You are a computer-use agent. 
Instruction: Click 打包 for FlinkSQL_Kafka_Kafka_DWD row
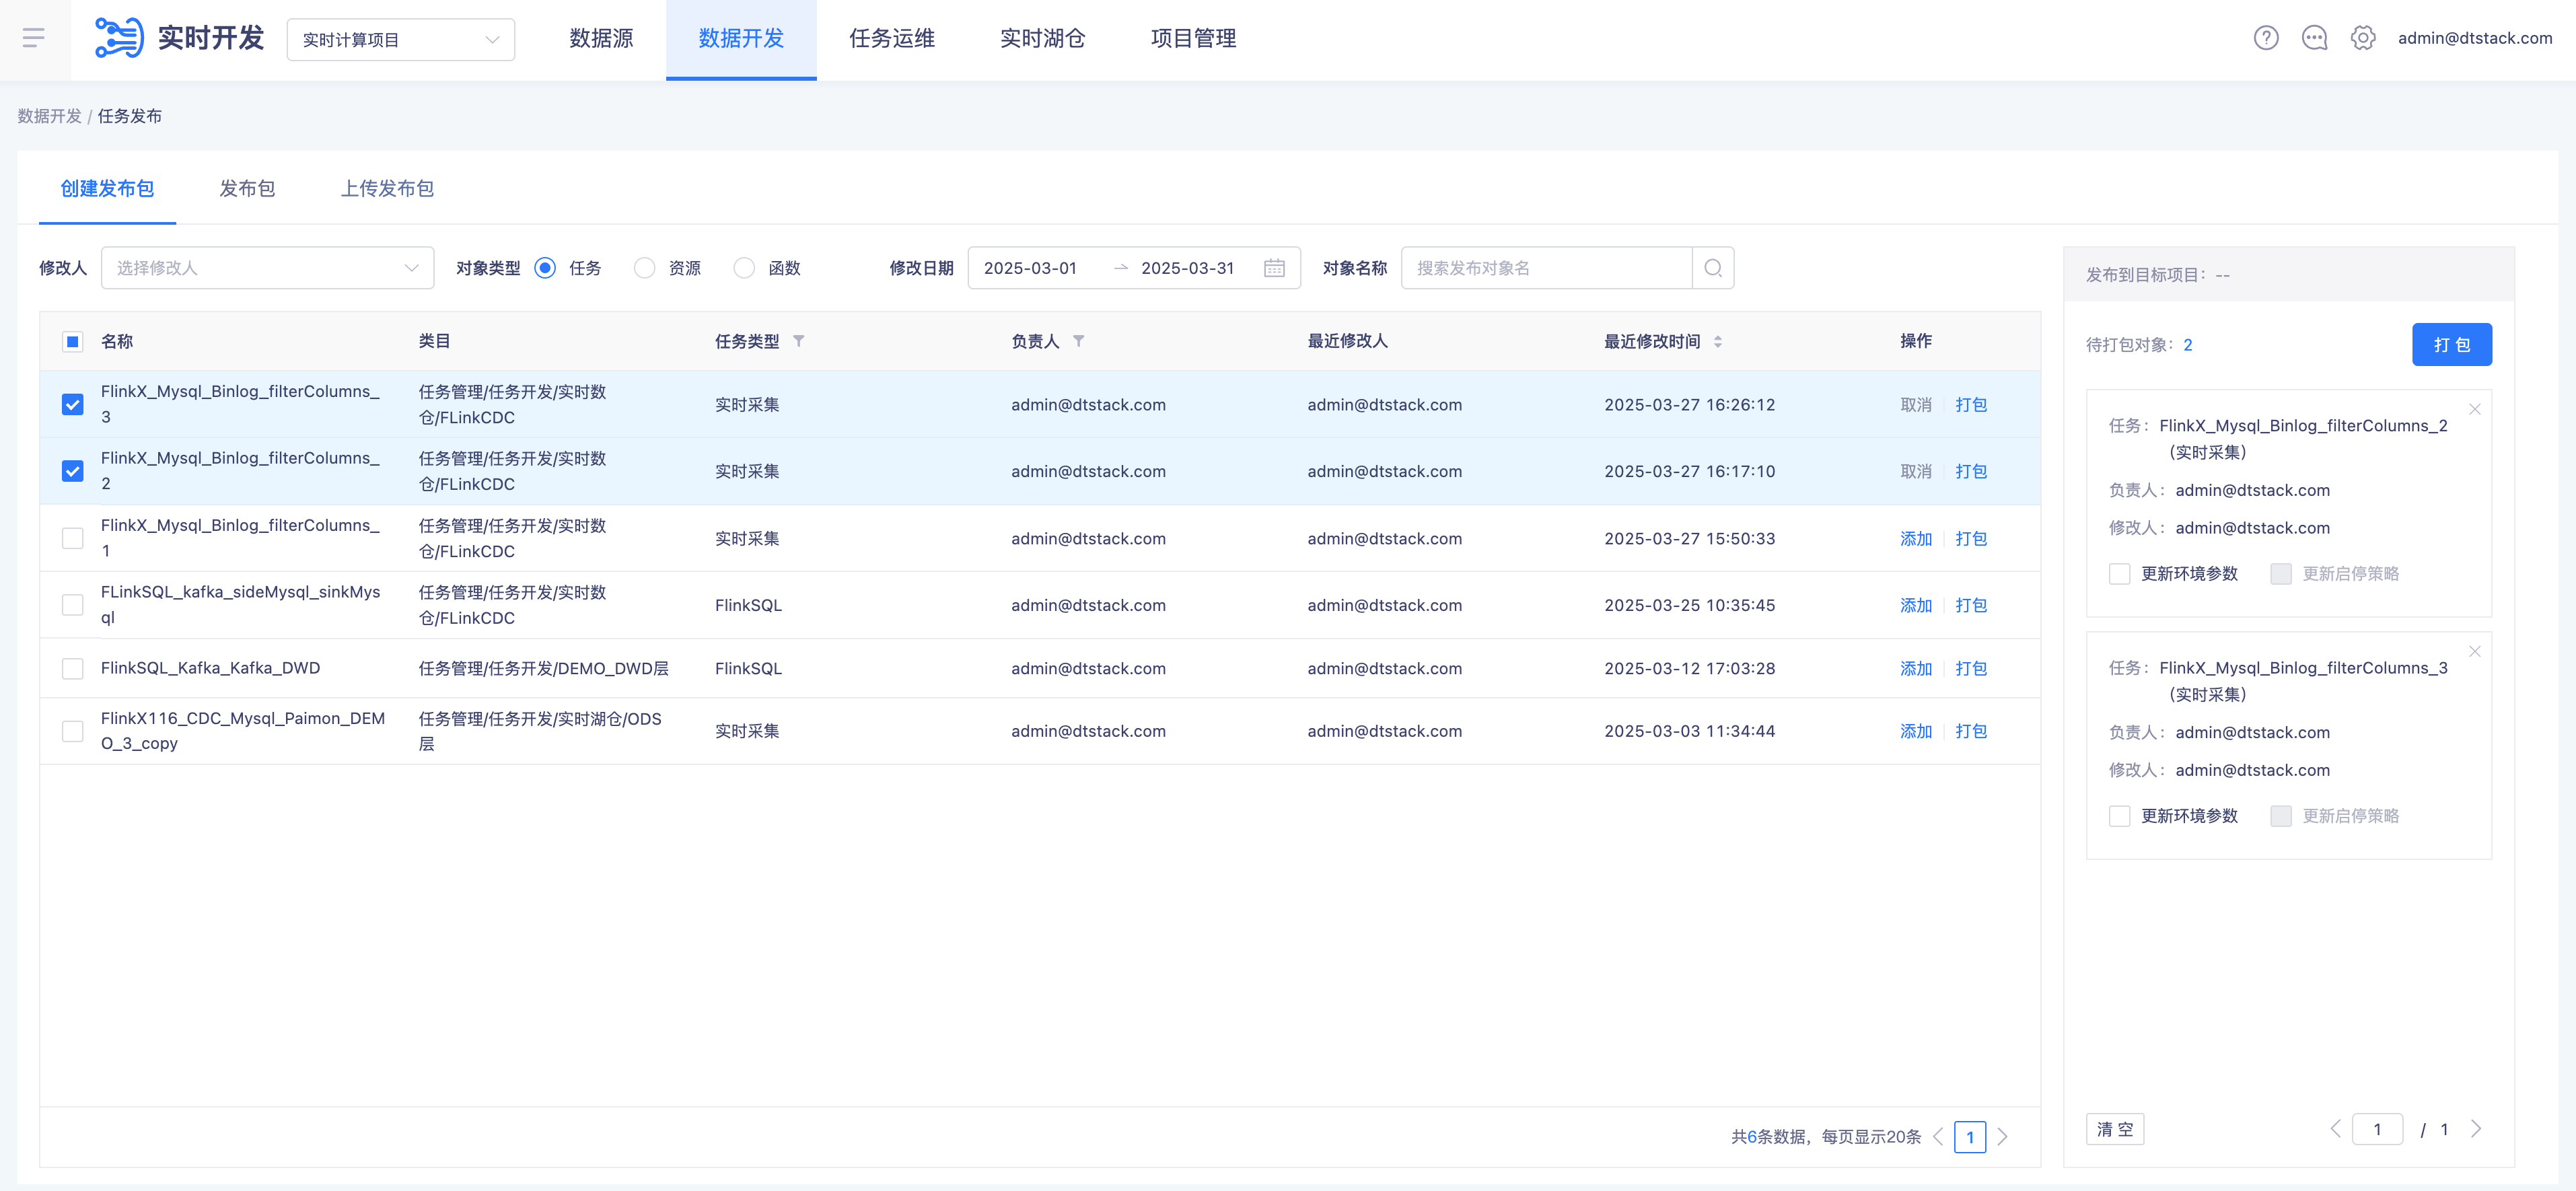click(1971, 668)
